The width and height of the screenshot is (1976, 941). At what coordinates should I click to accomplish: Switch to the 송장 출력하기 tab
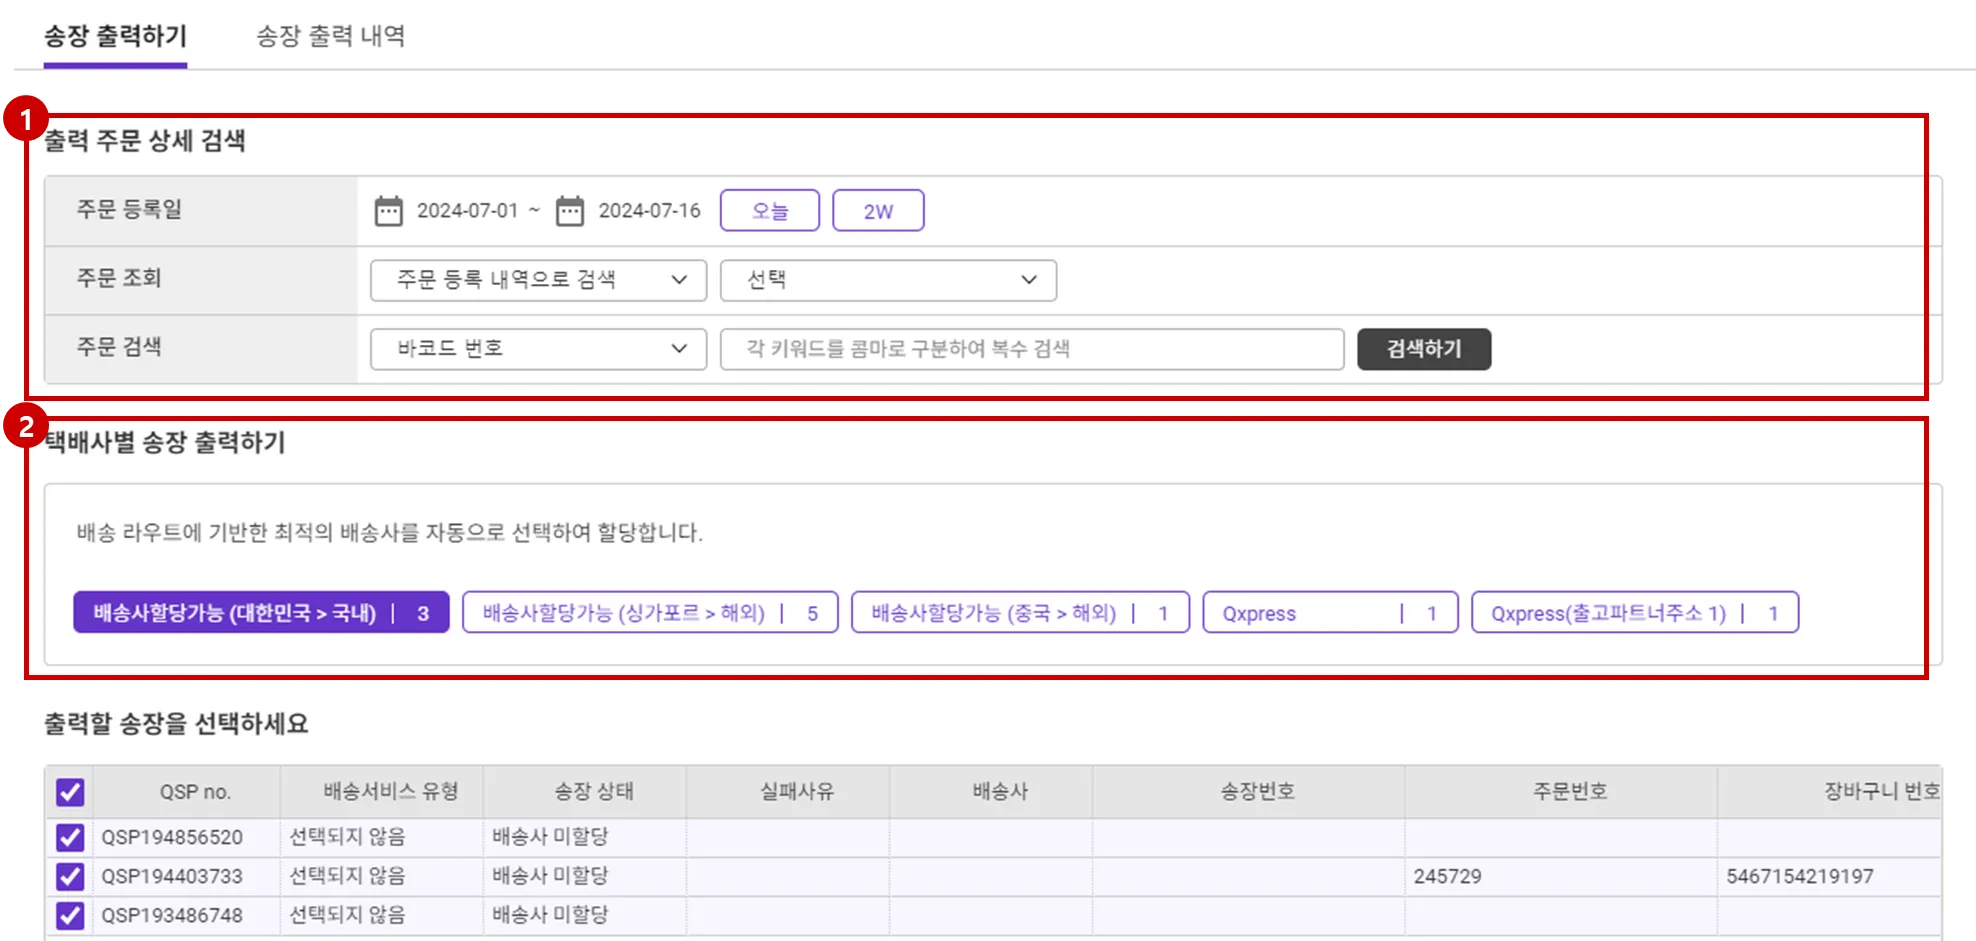[115, 37]
